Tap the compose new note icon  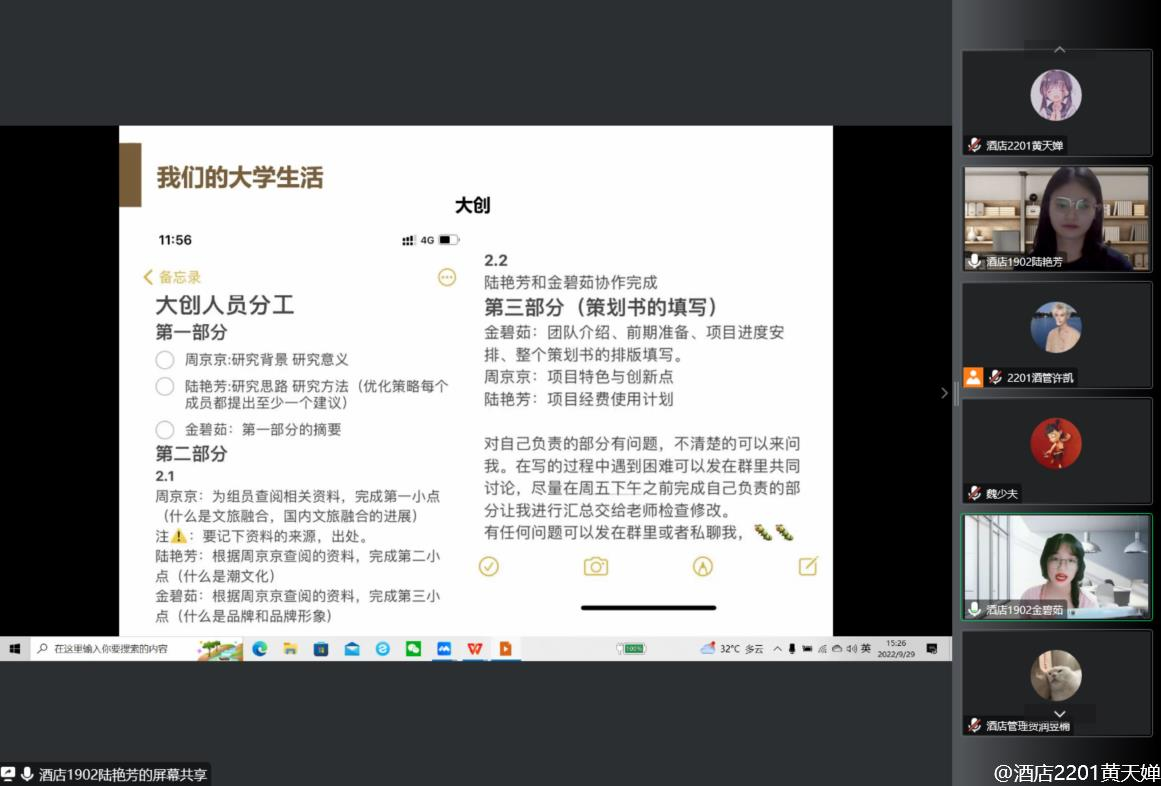click(x=808, y=567)
